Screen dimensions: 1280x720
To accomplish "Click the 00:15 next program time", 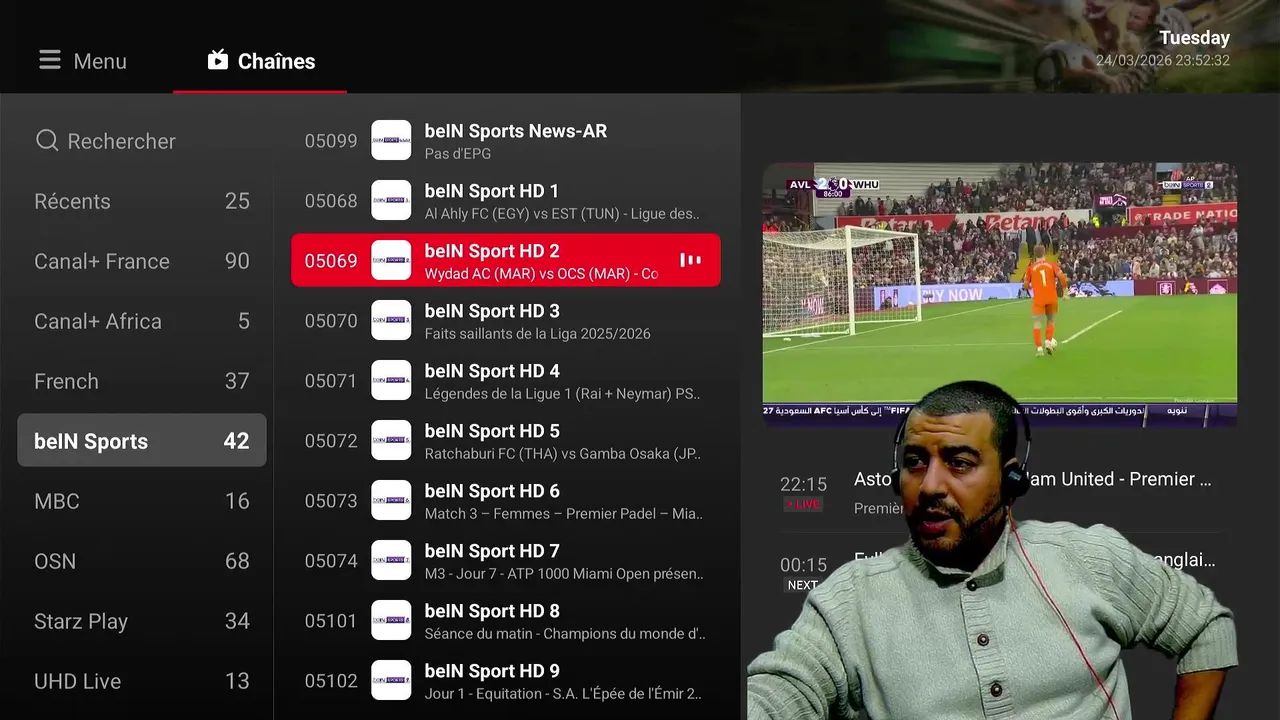I will point(803,565).
